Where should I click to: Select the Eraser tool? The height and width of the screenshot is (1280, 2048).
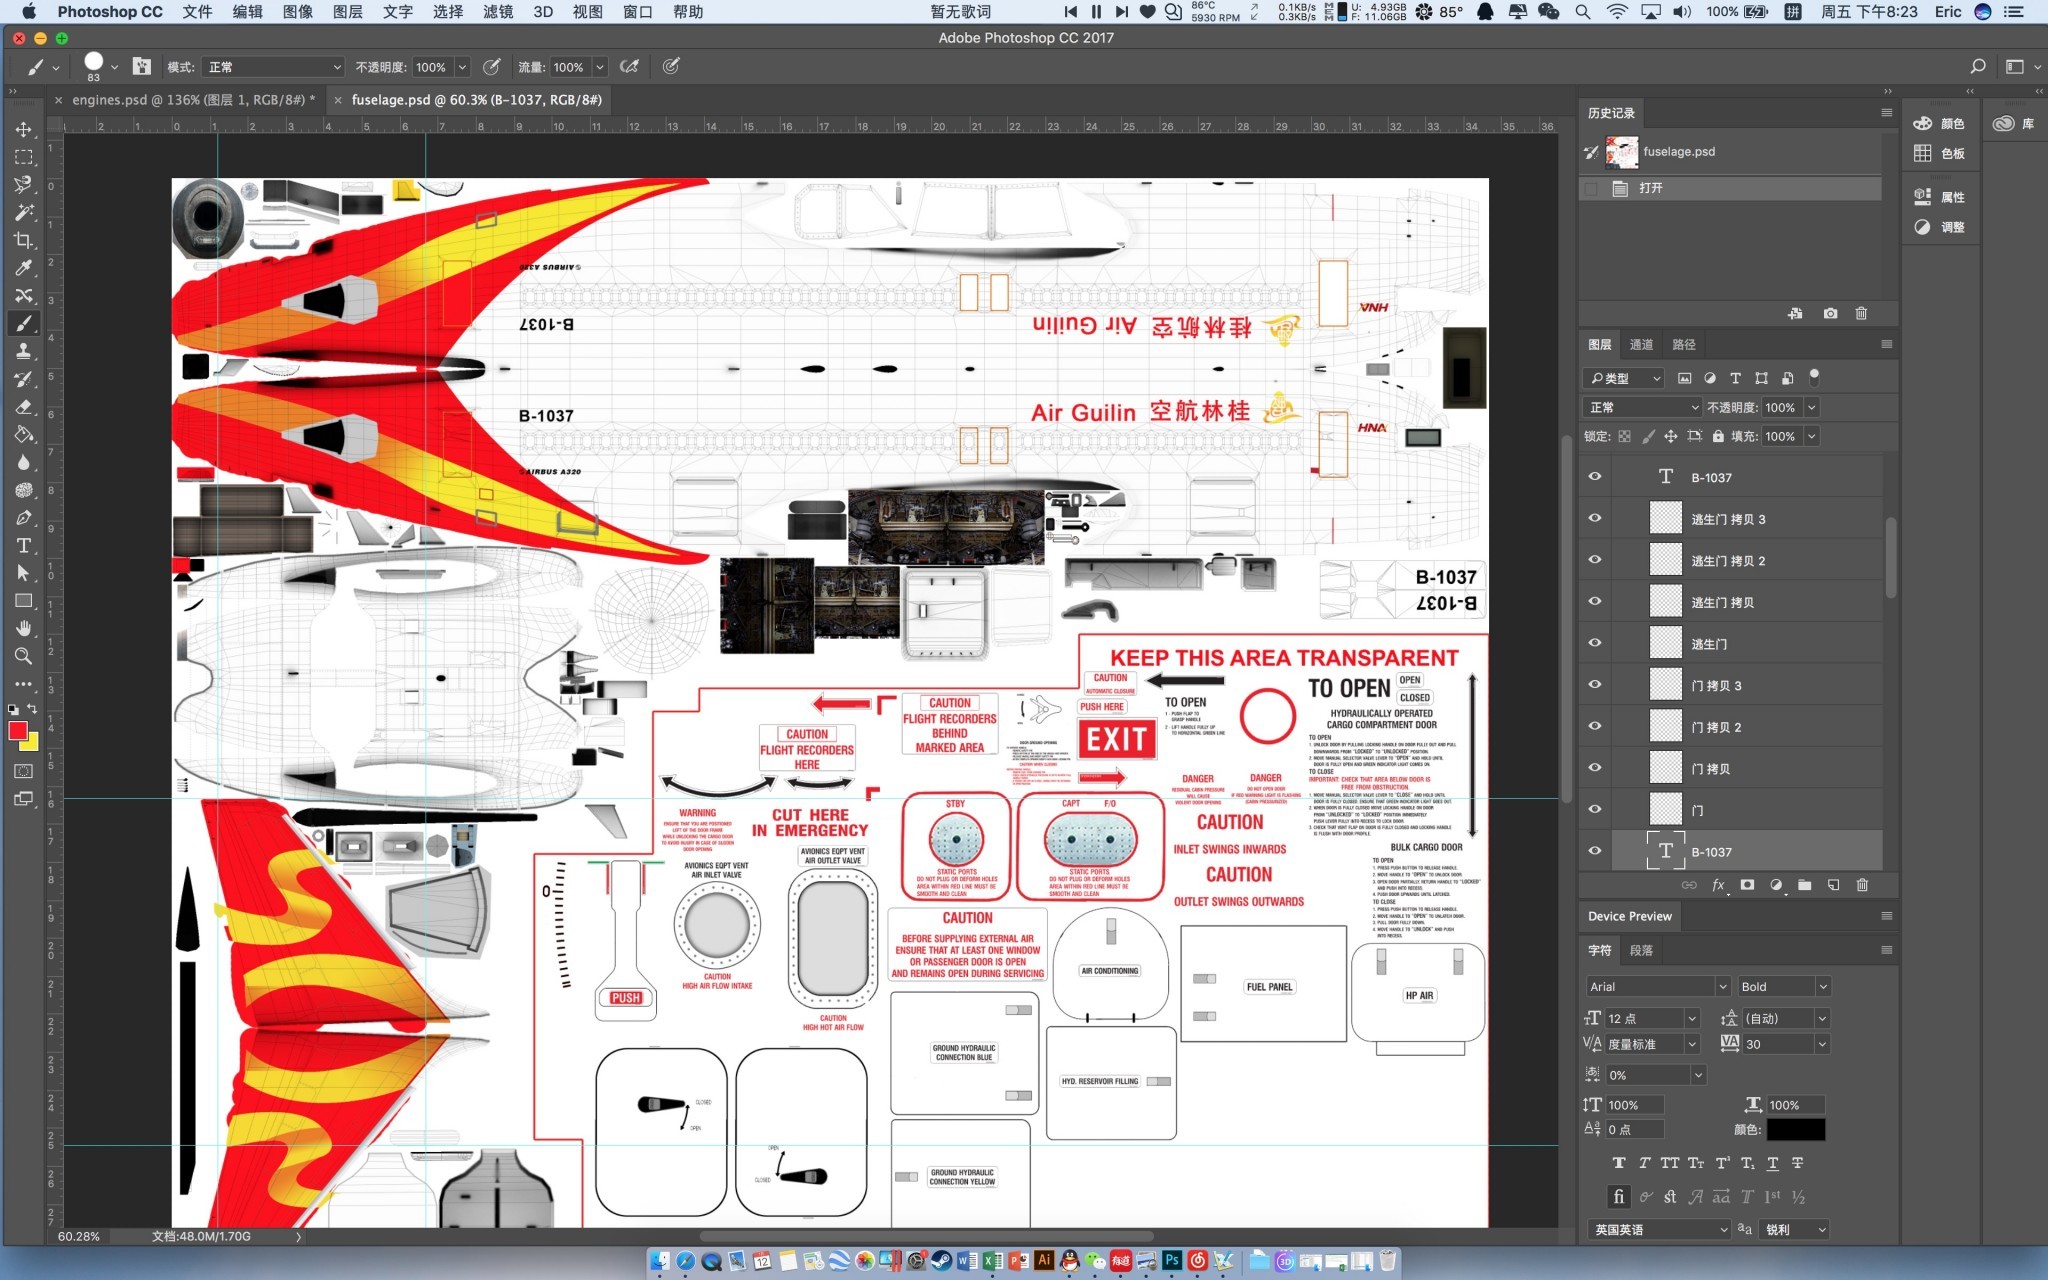point(24,407)
